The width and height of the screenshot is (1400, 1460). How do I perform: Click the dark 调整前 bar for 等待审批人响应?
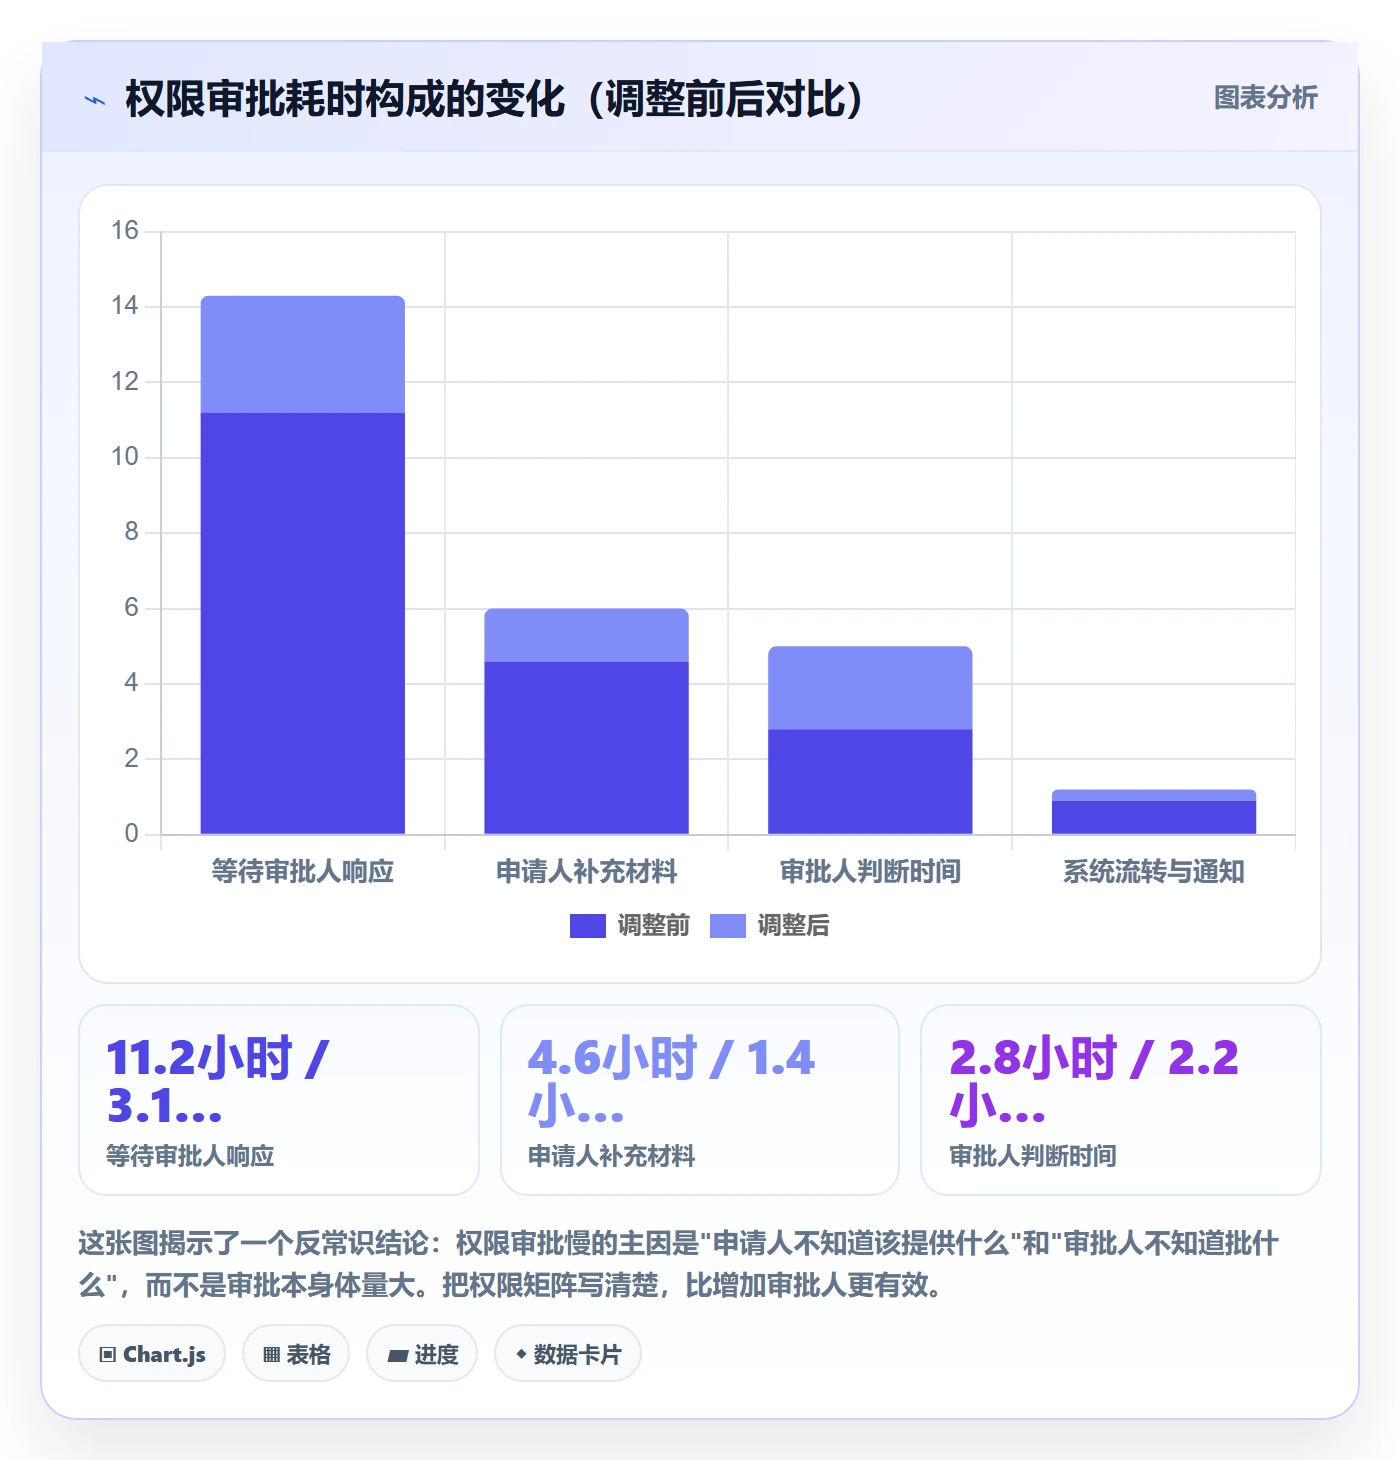click(303, 623)
